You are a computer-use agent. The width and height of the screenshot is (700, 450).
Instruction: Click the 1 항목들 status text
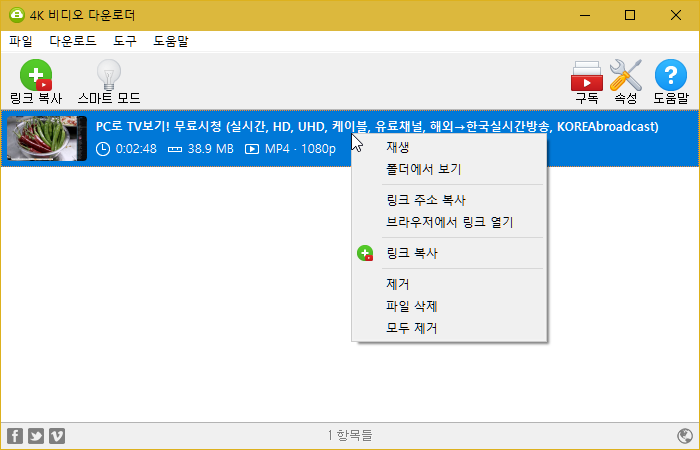350,435
